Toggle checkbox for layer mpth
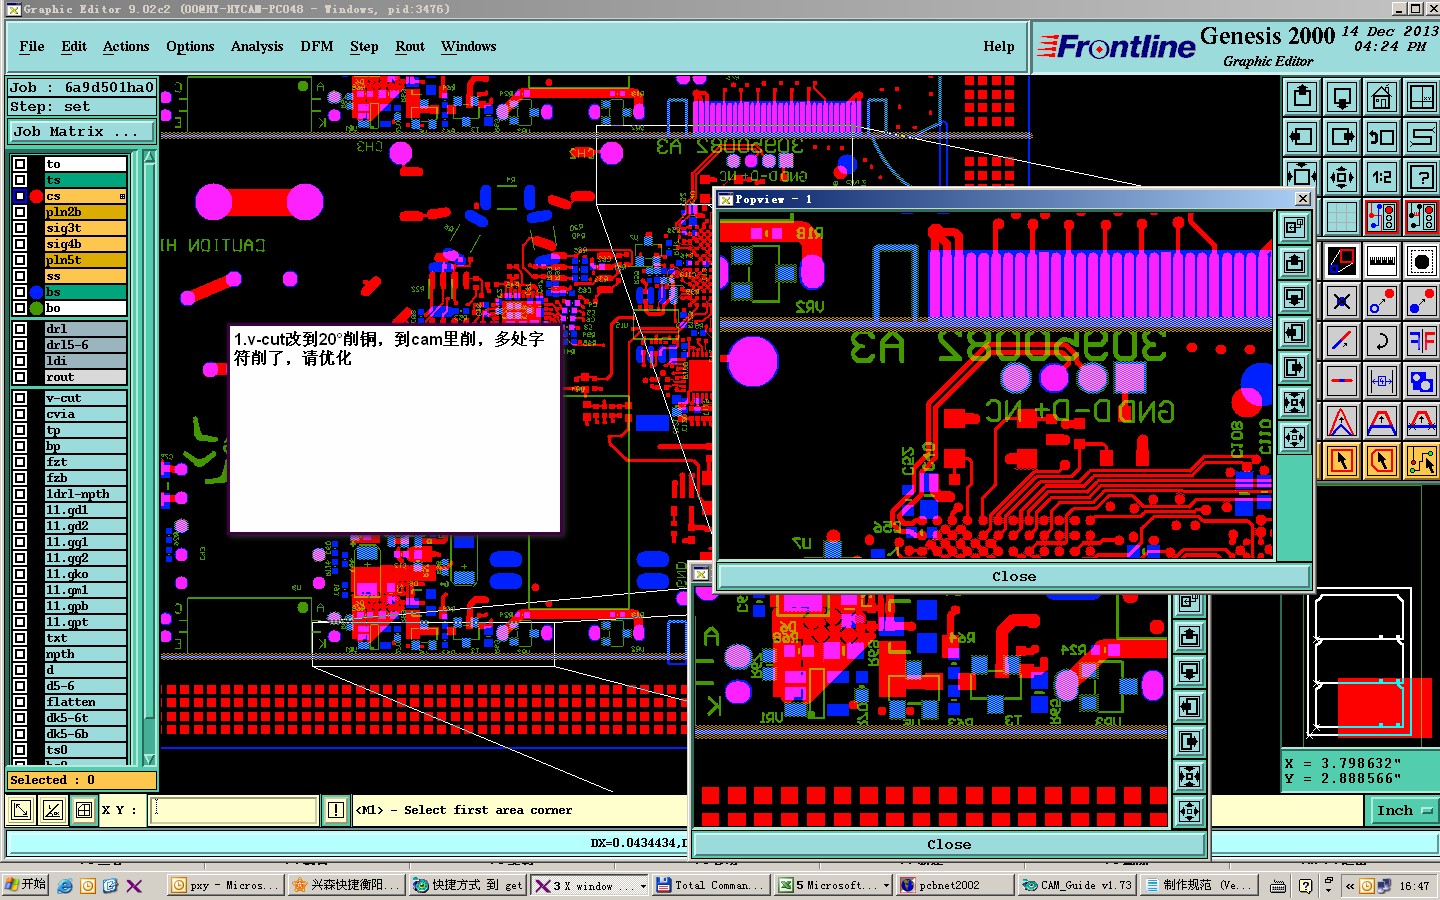The height and width of the screenshot is (900, 1440). 20,654
